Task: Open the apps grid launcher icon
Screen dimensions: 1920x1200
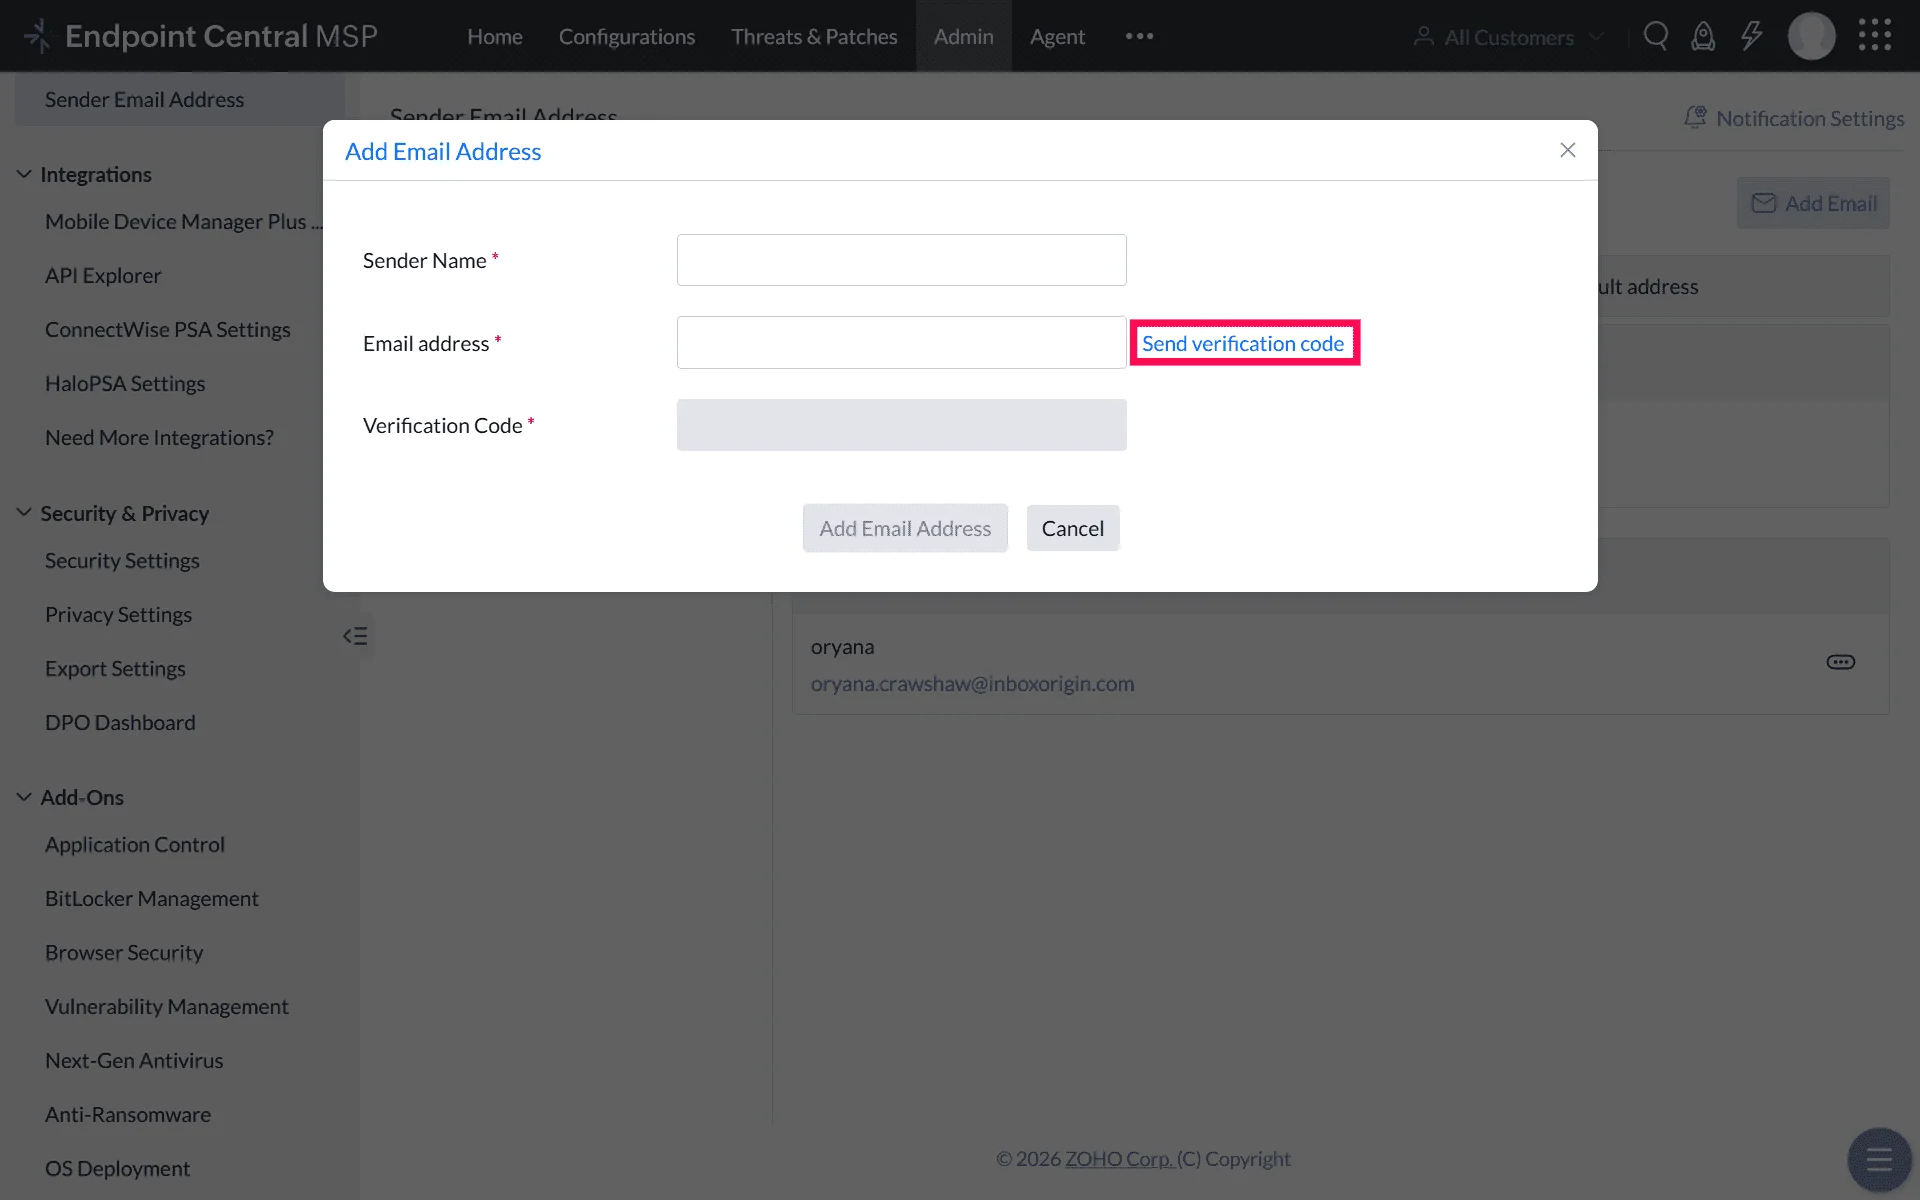Action: coord(1875,35)
